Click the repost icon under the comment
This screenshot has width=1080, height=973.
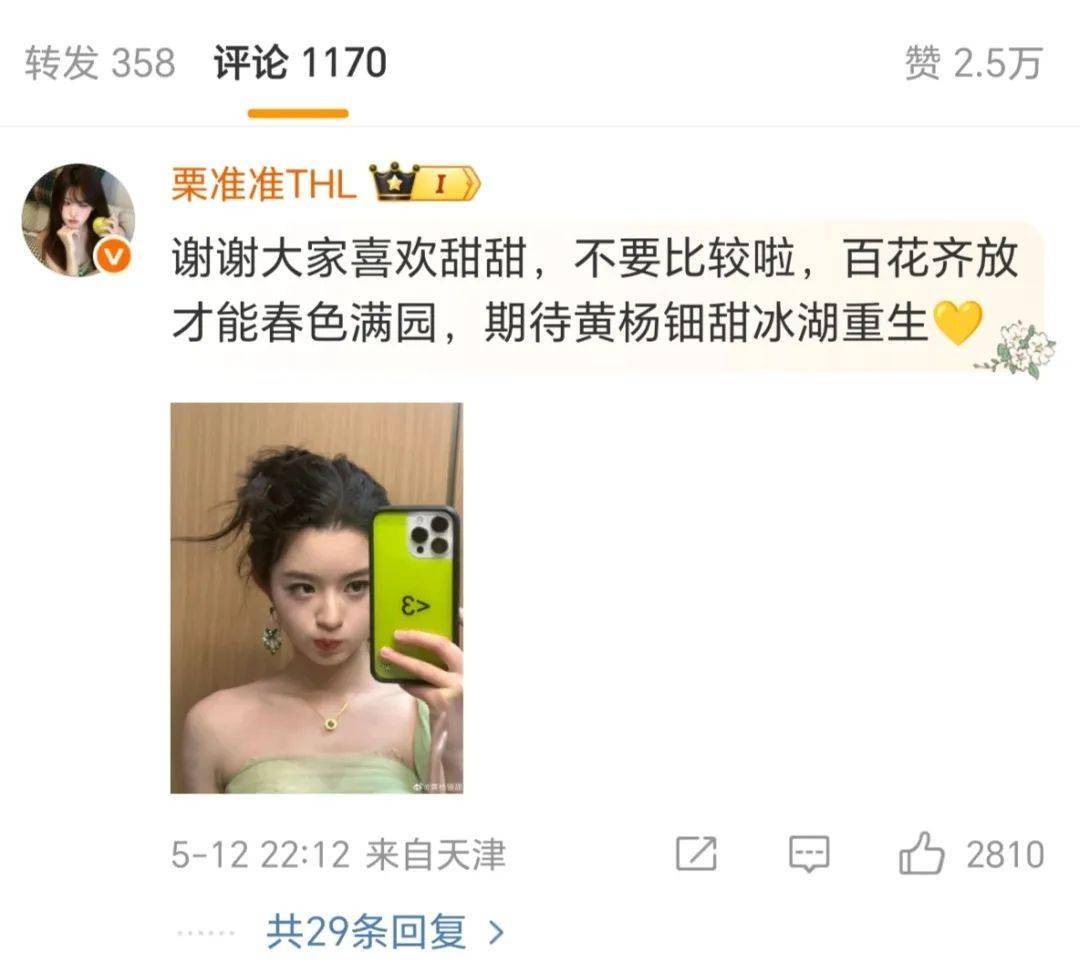(696, 854)
